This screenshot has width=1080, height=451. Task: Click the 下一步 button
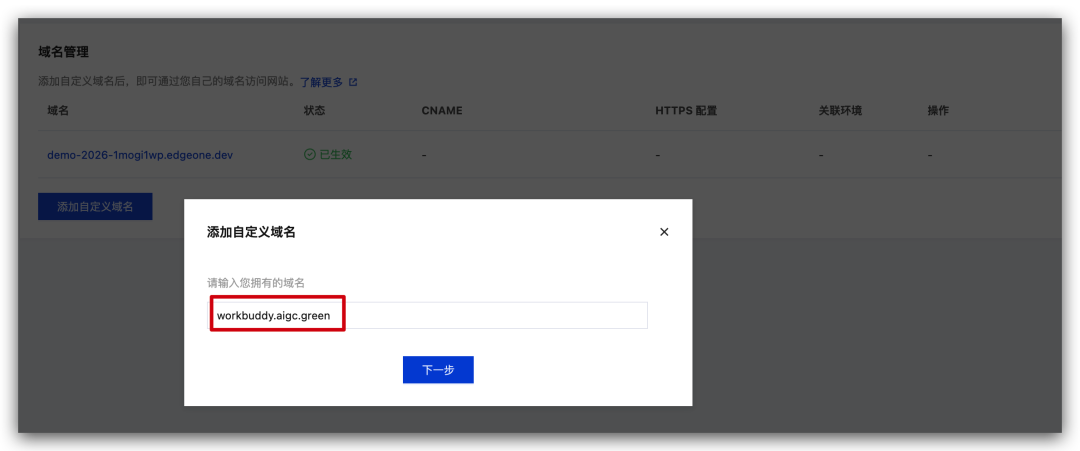click(x=438, y=370)
